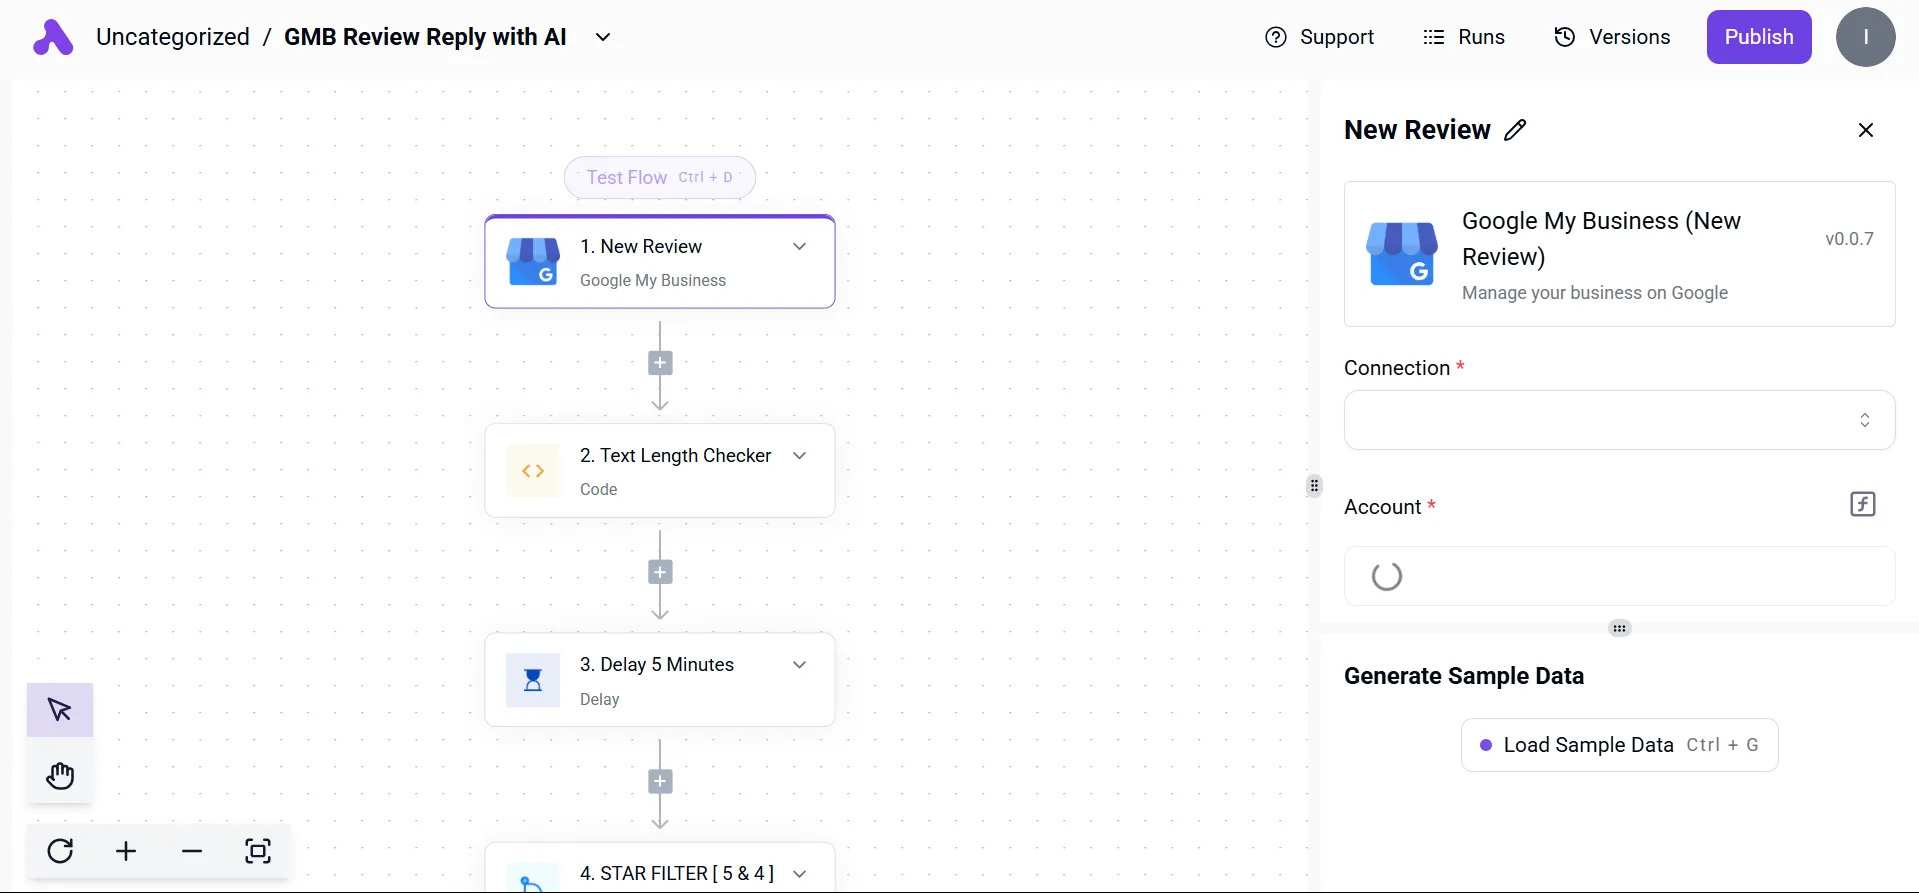Expand the Text Length Checker step menu
Screen dimensions: 1919x893
(x=799, y=456)
